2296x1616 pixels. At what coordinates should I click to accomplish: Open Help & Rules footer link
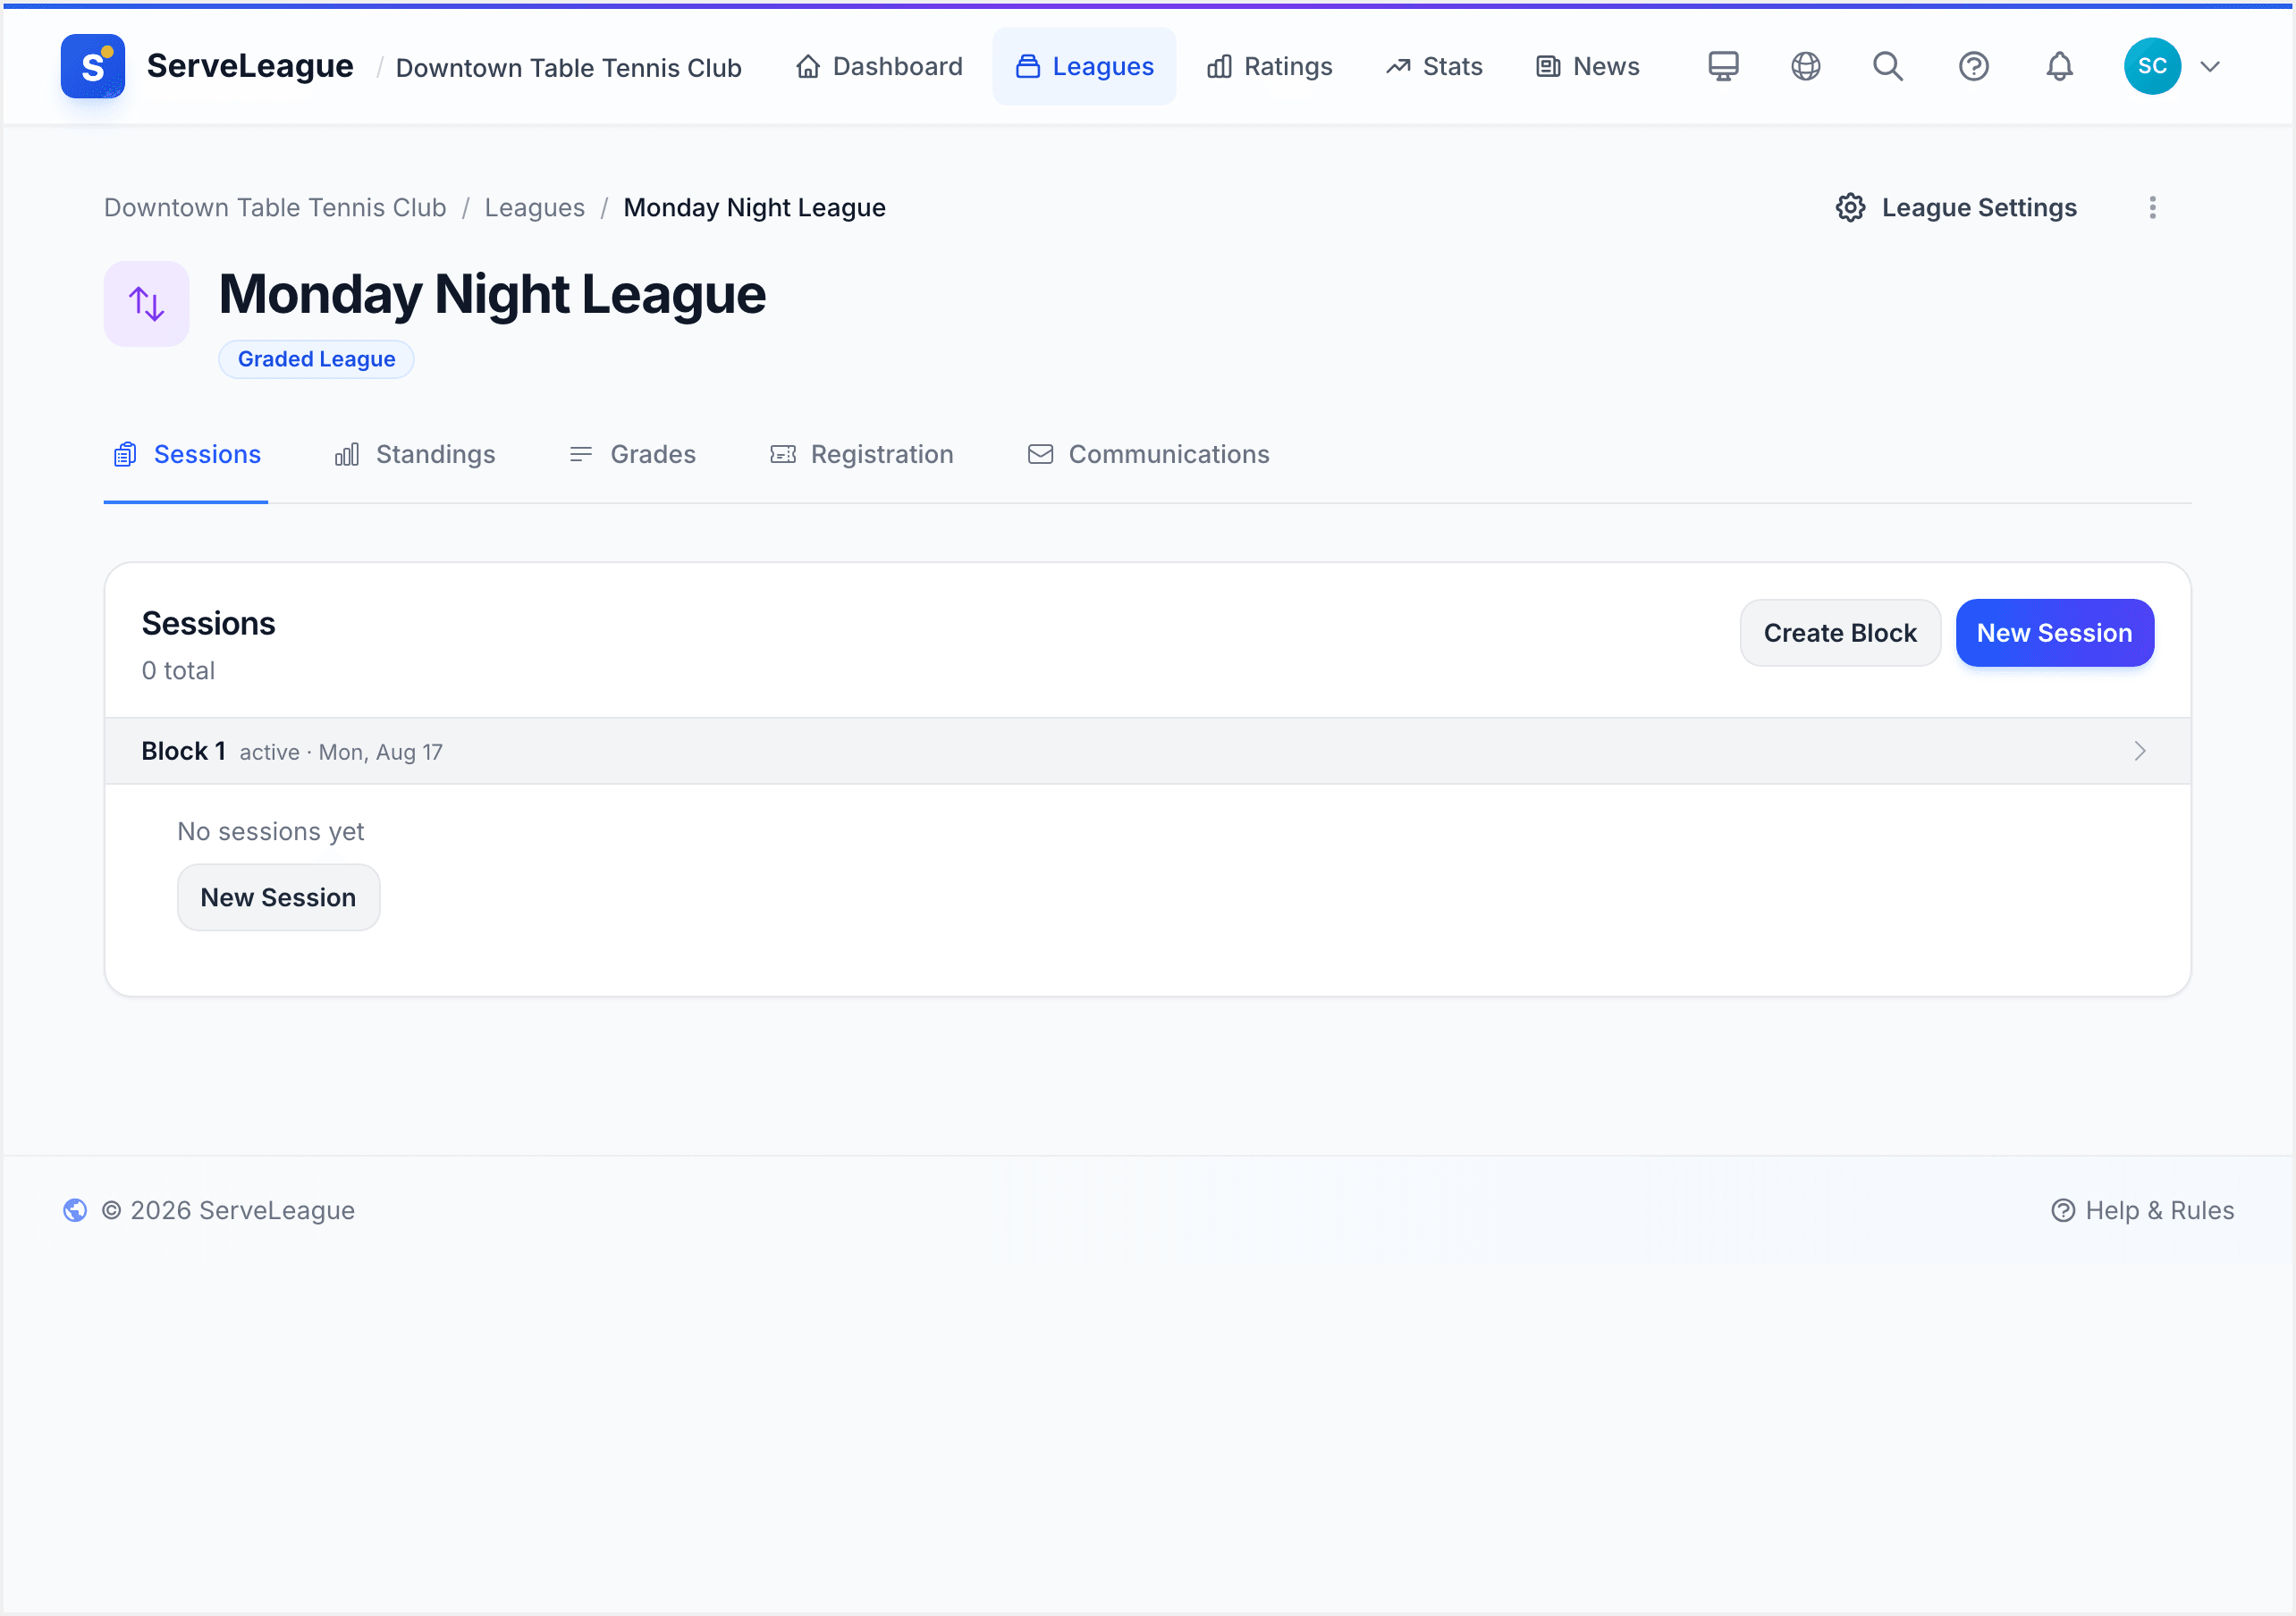coord(2142,1210)
